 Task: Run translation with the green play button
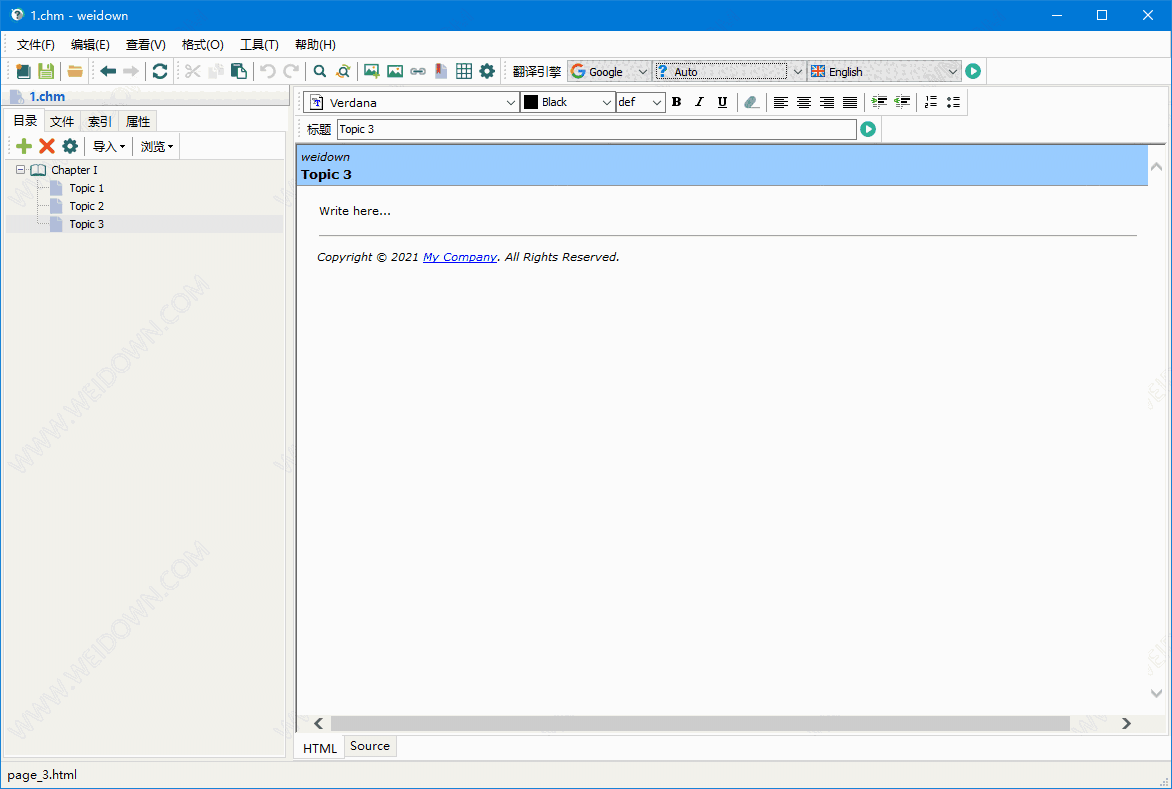pos(973,71)
